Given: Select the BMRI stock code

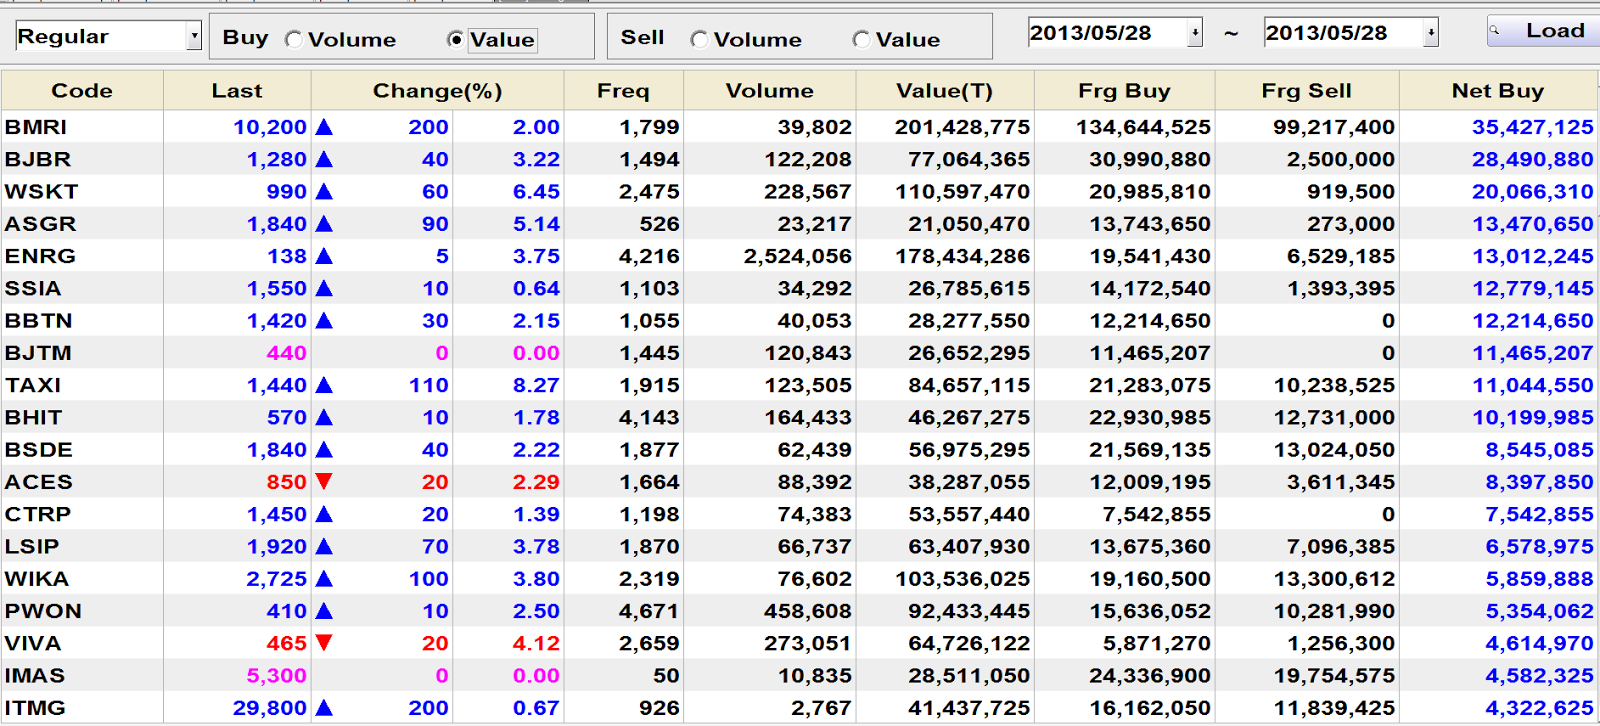Looking at the screenshot, I should 36,127.
